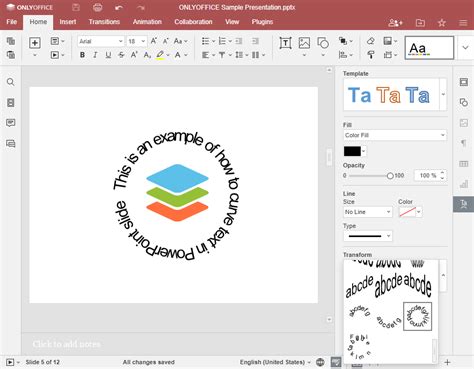Toggle bold formatting
The width and height of the screenshot is (474, 369).
[82, 55]
